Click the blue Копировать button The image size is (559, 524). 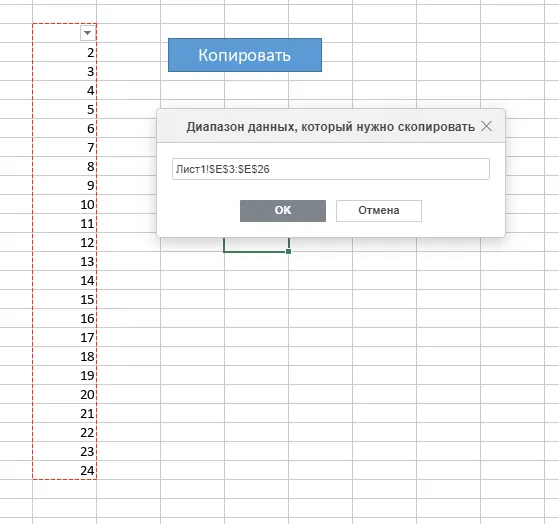(x=245, y=55)
